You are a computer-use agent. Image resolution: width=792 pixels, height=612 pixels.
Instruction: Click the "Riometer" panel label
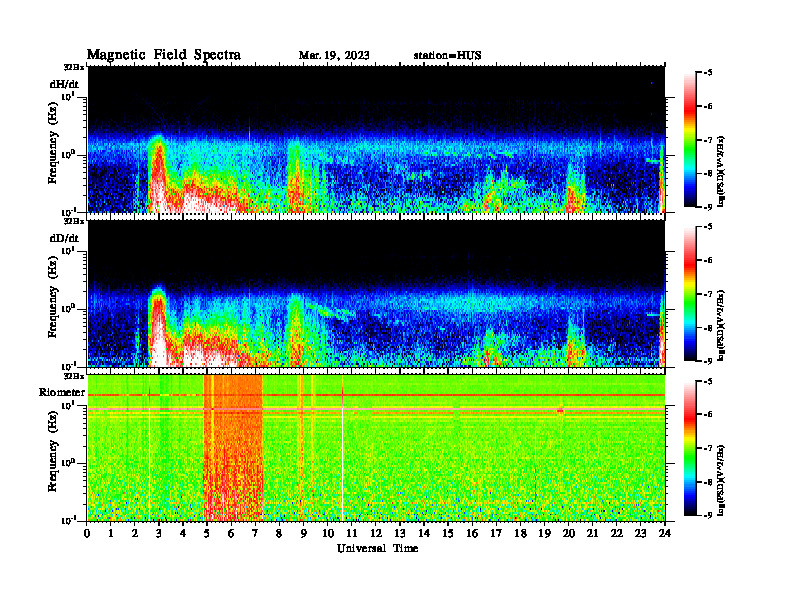tap(62, 392)
